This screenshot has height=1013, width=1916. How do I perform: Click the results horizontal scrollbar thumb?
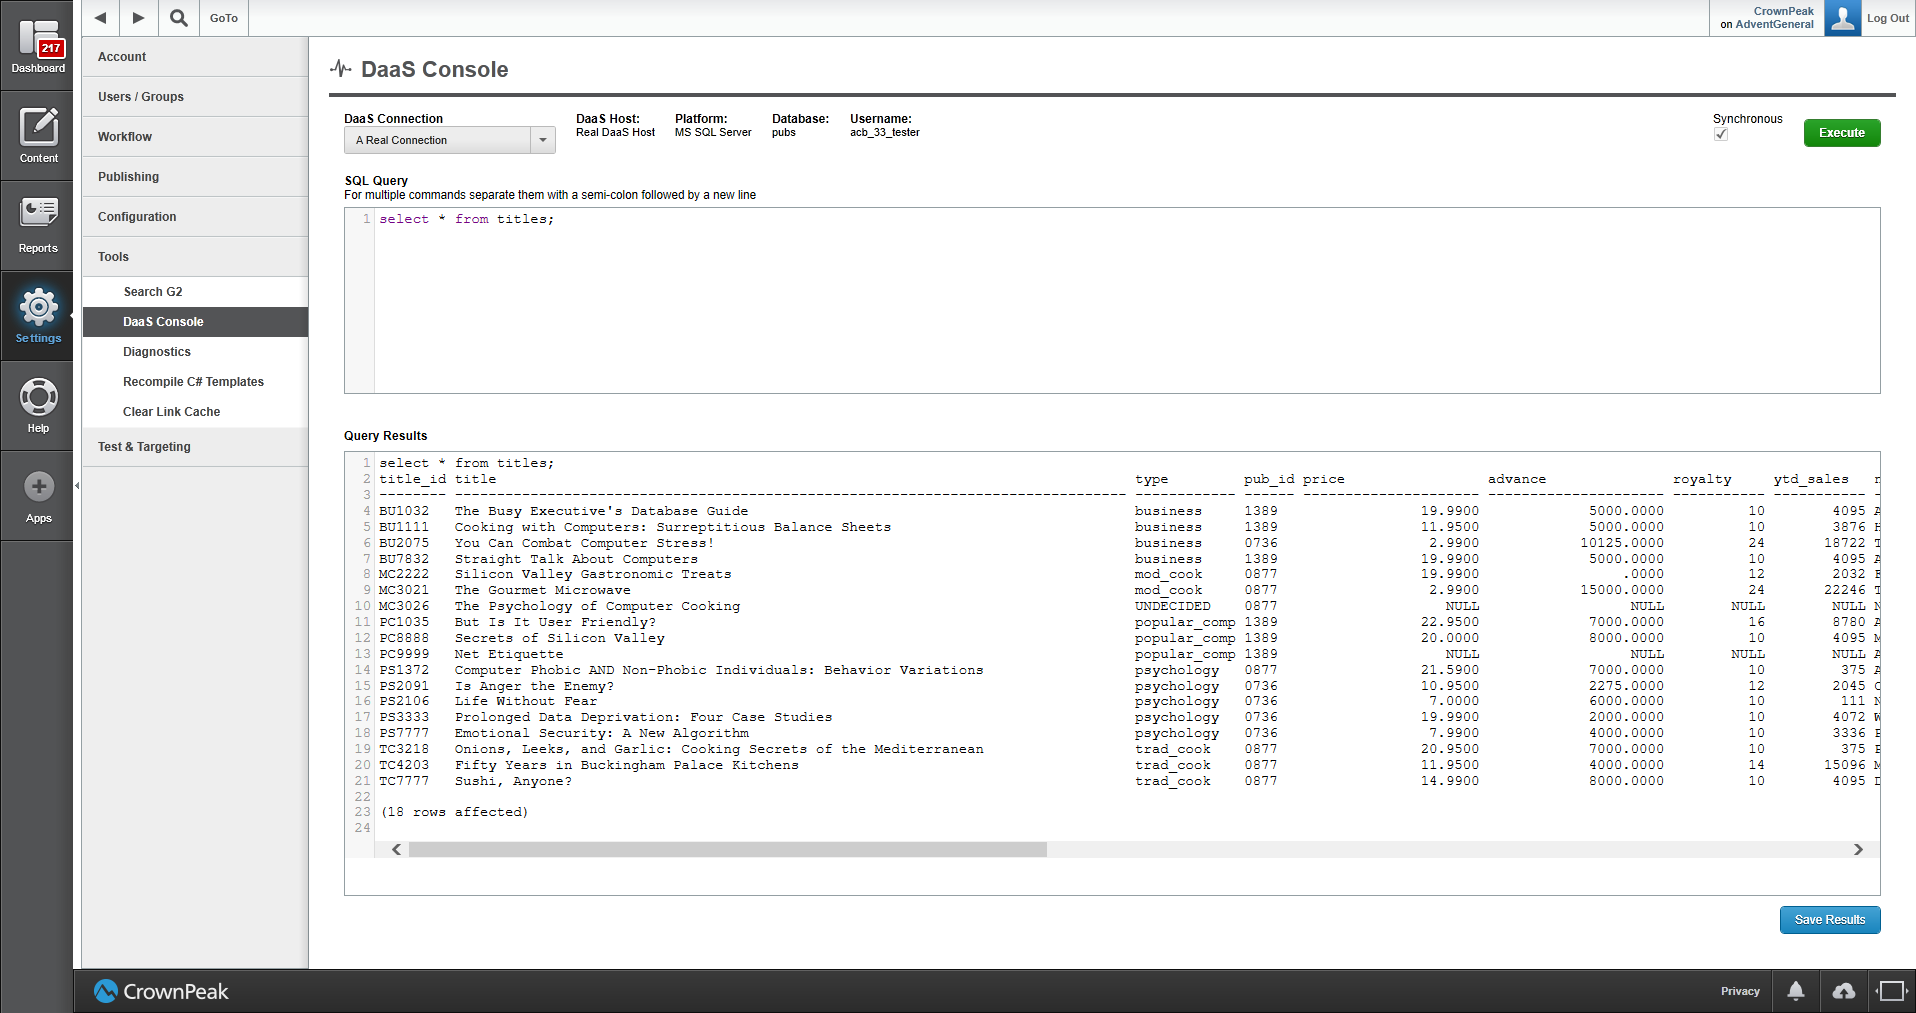[x=728, y=850]
